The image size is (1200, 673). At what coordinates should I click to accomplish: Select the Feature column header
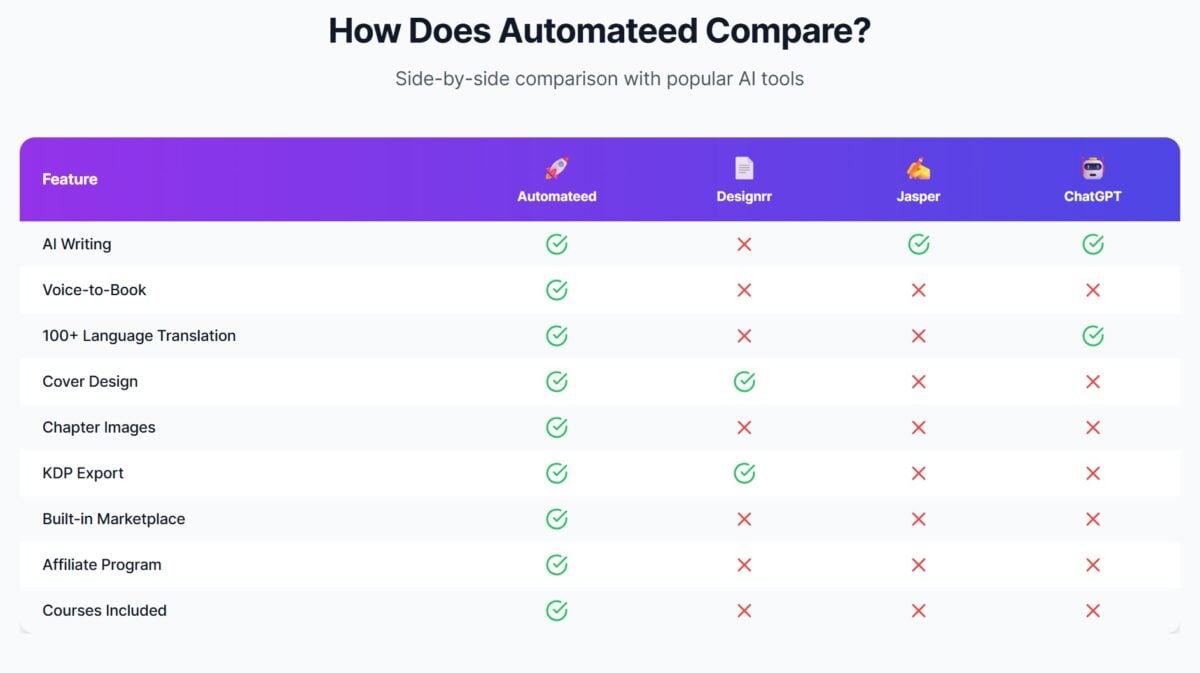pyautogui.click(x=70, y=179)
